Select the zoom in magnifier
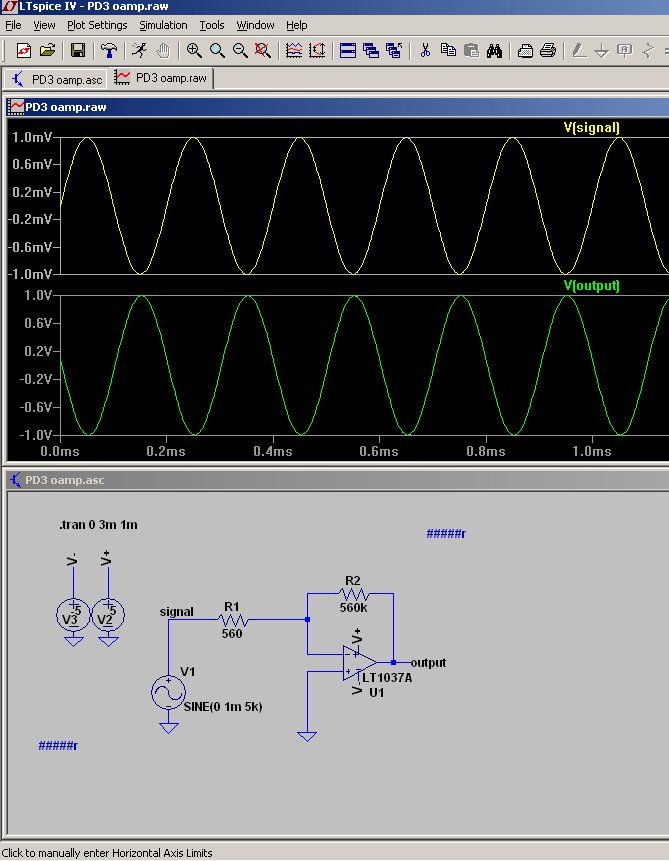 point(194,51)
